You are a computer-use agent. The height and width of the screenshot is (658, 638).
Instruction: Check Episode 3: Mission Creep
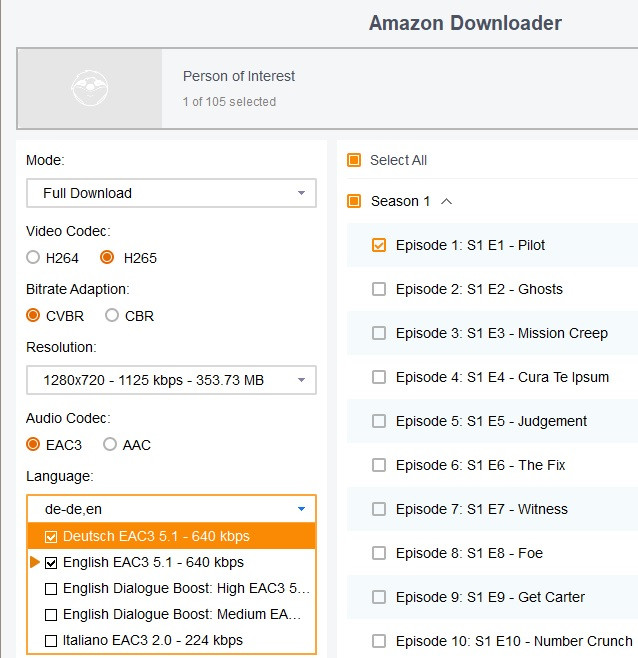pos(379,333)
